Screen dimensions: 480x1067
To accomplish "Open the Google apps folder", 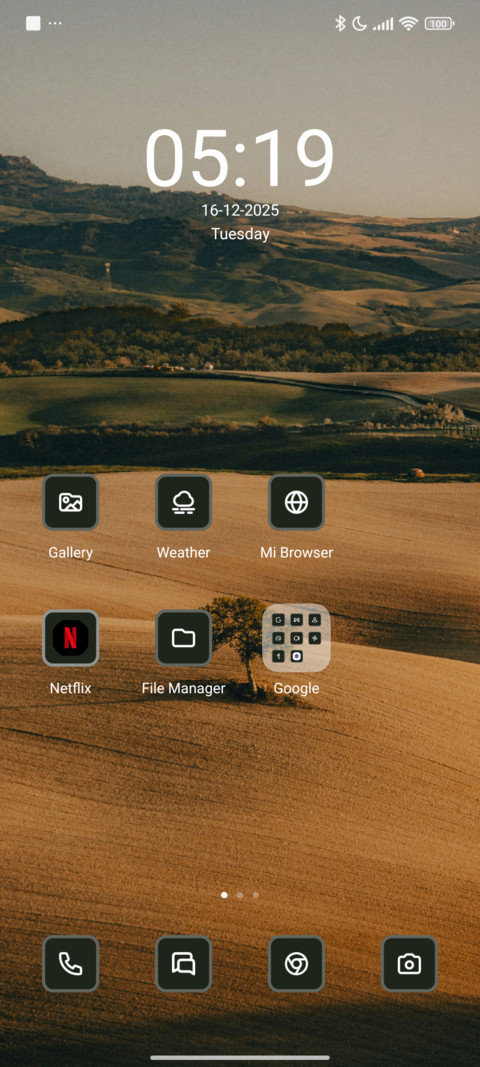I will [296, 638].
